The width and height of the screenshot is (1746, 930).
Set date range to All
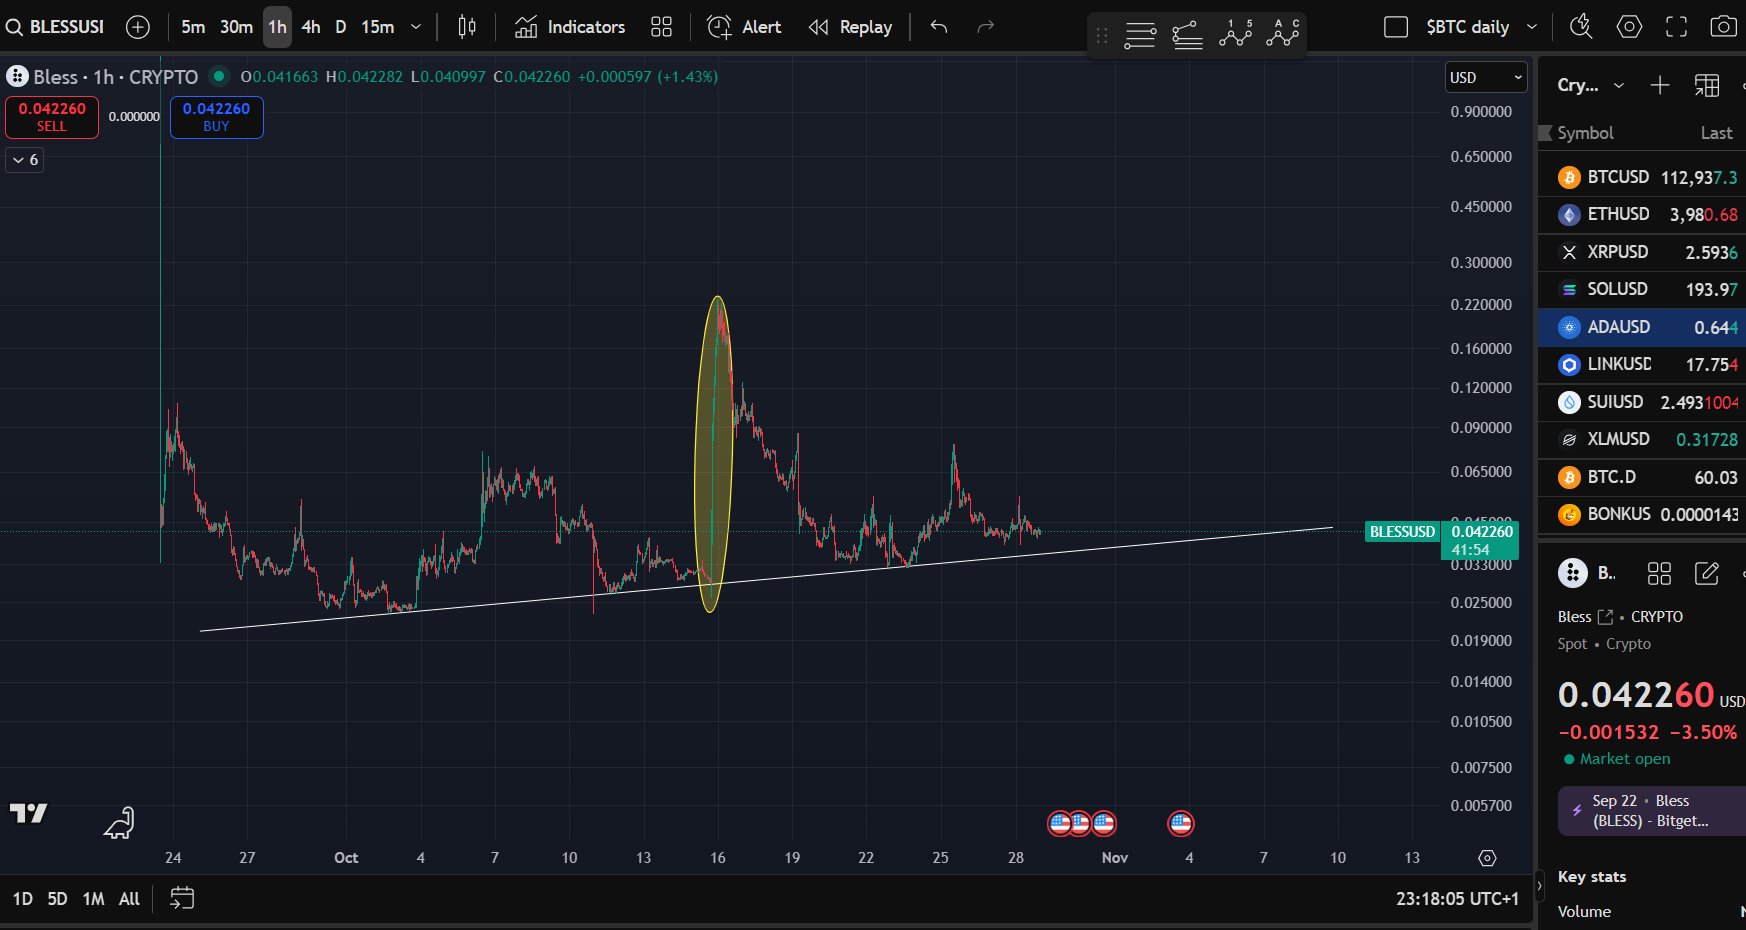click(x=129, y=899)
